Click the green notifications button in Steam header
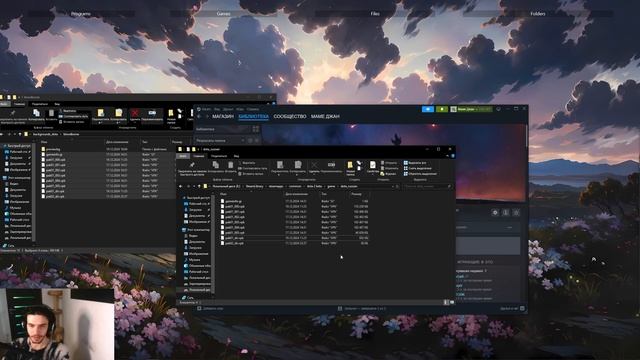This screenshot has width=640, height=360. pyautogui.click(x=442, y=109)
